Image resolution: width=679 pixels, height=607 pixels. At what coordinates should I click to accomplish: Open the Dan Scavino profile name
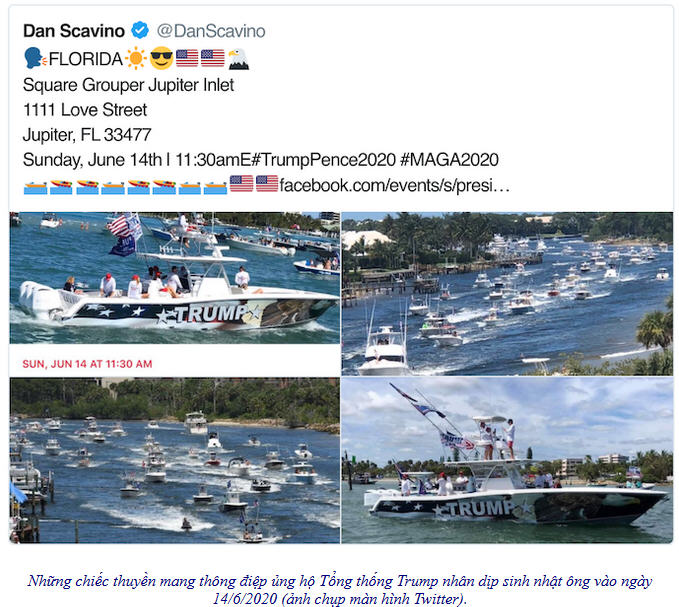click(74, 31)
